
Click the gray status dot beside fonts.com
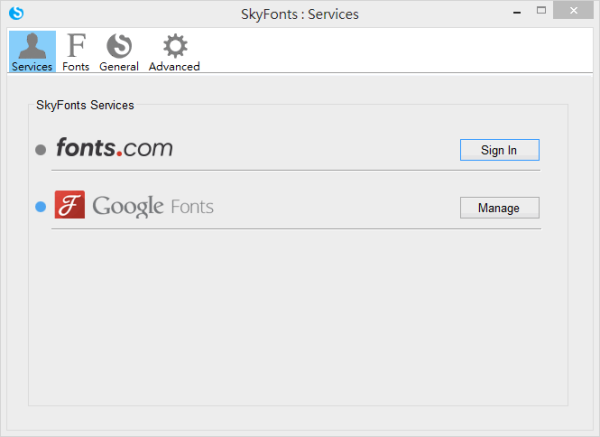[40, 150]
